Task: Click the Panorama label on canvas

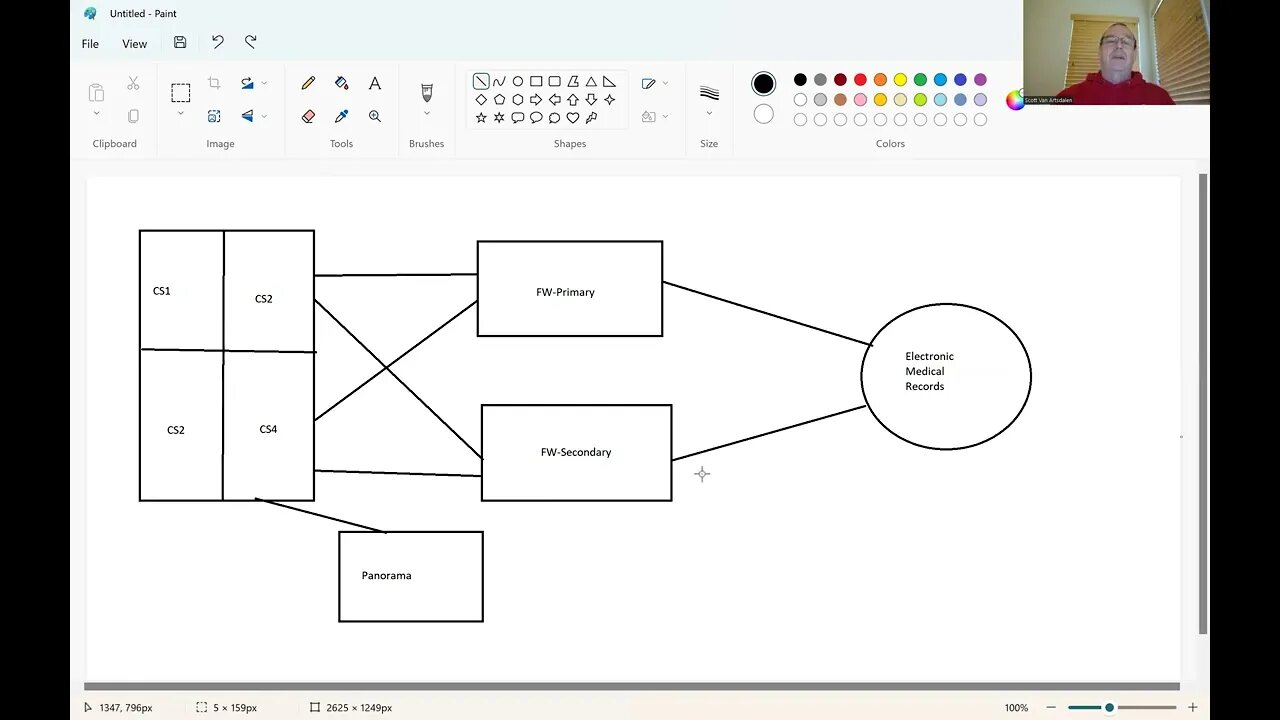Action: click(x=386, y=575)
